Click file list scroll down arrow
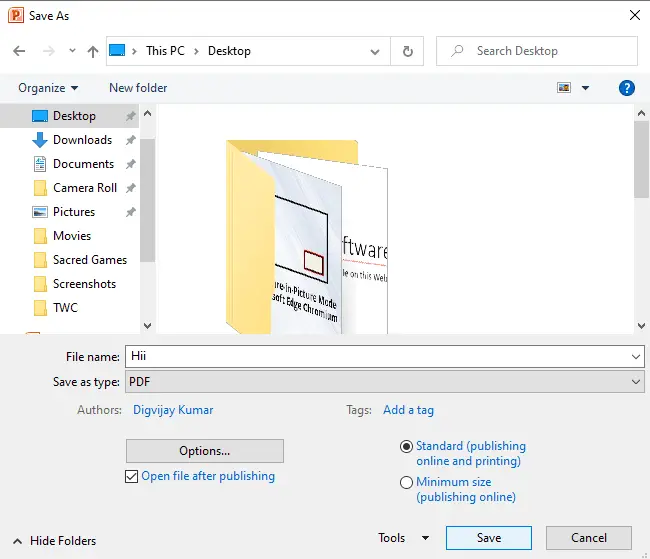 click(x=641, y=326)
